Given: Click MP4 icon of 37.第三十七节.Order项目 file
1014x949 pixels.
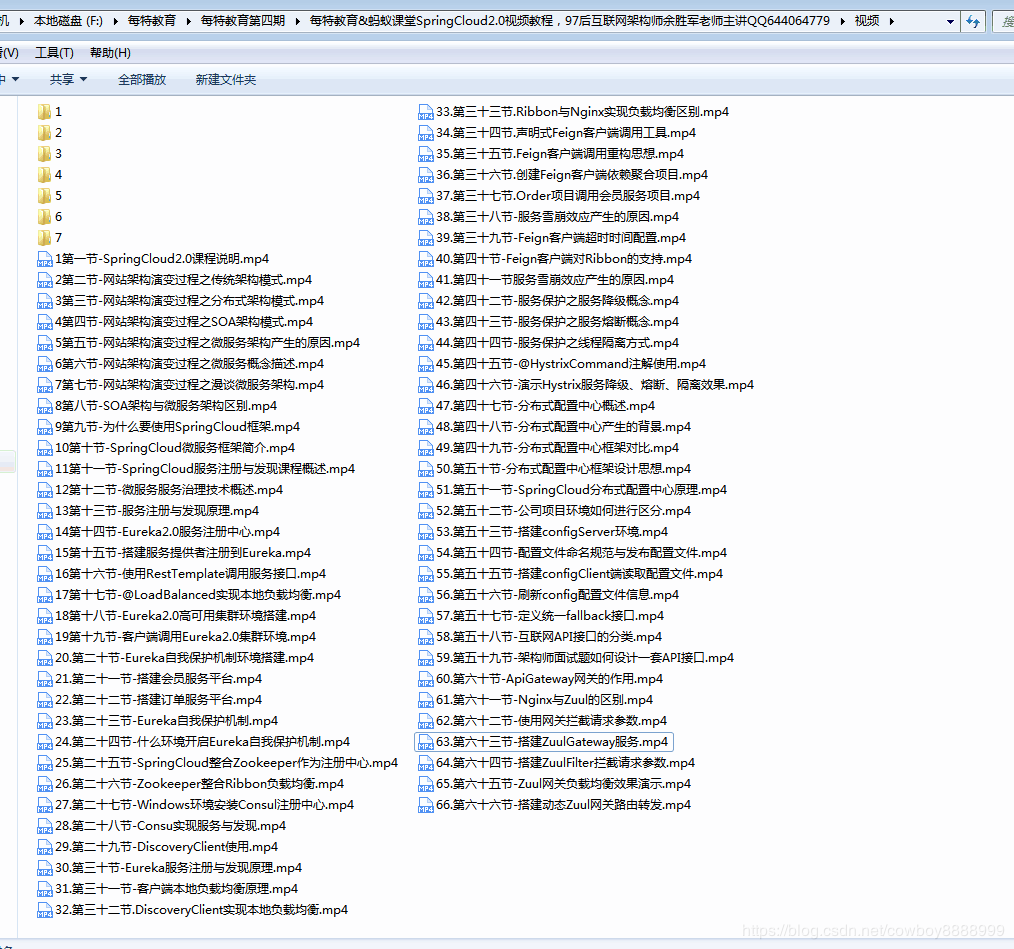Looking at the screenshot, I should click(426, 196).
